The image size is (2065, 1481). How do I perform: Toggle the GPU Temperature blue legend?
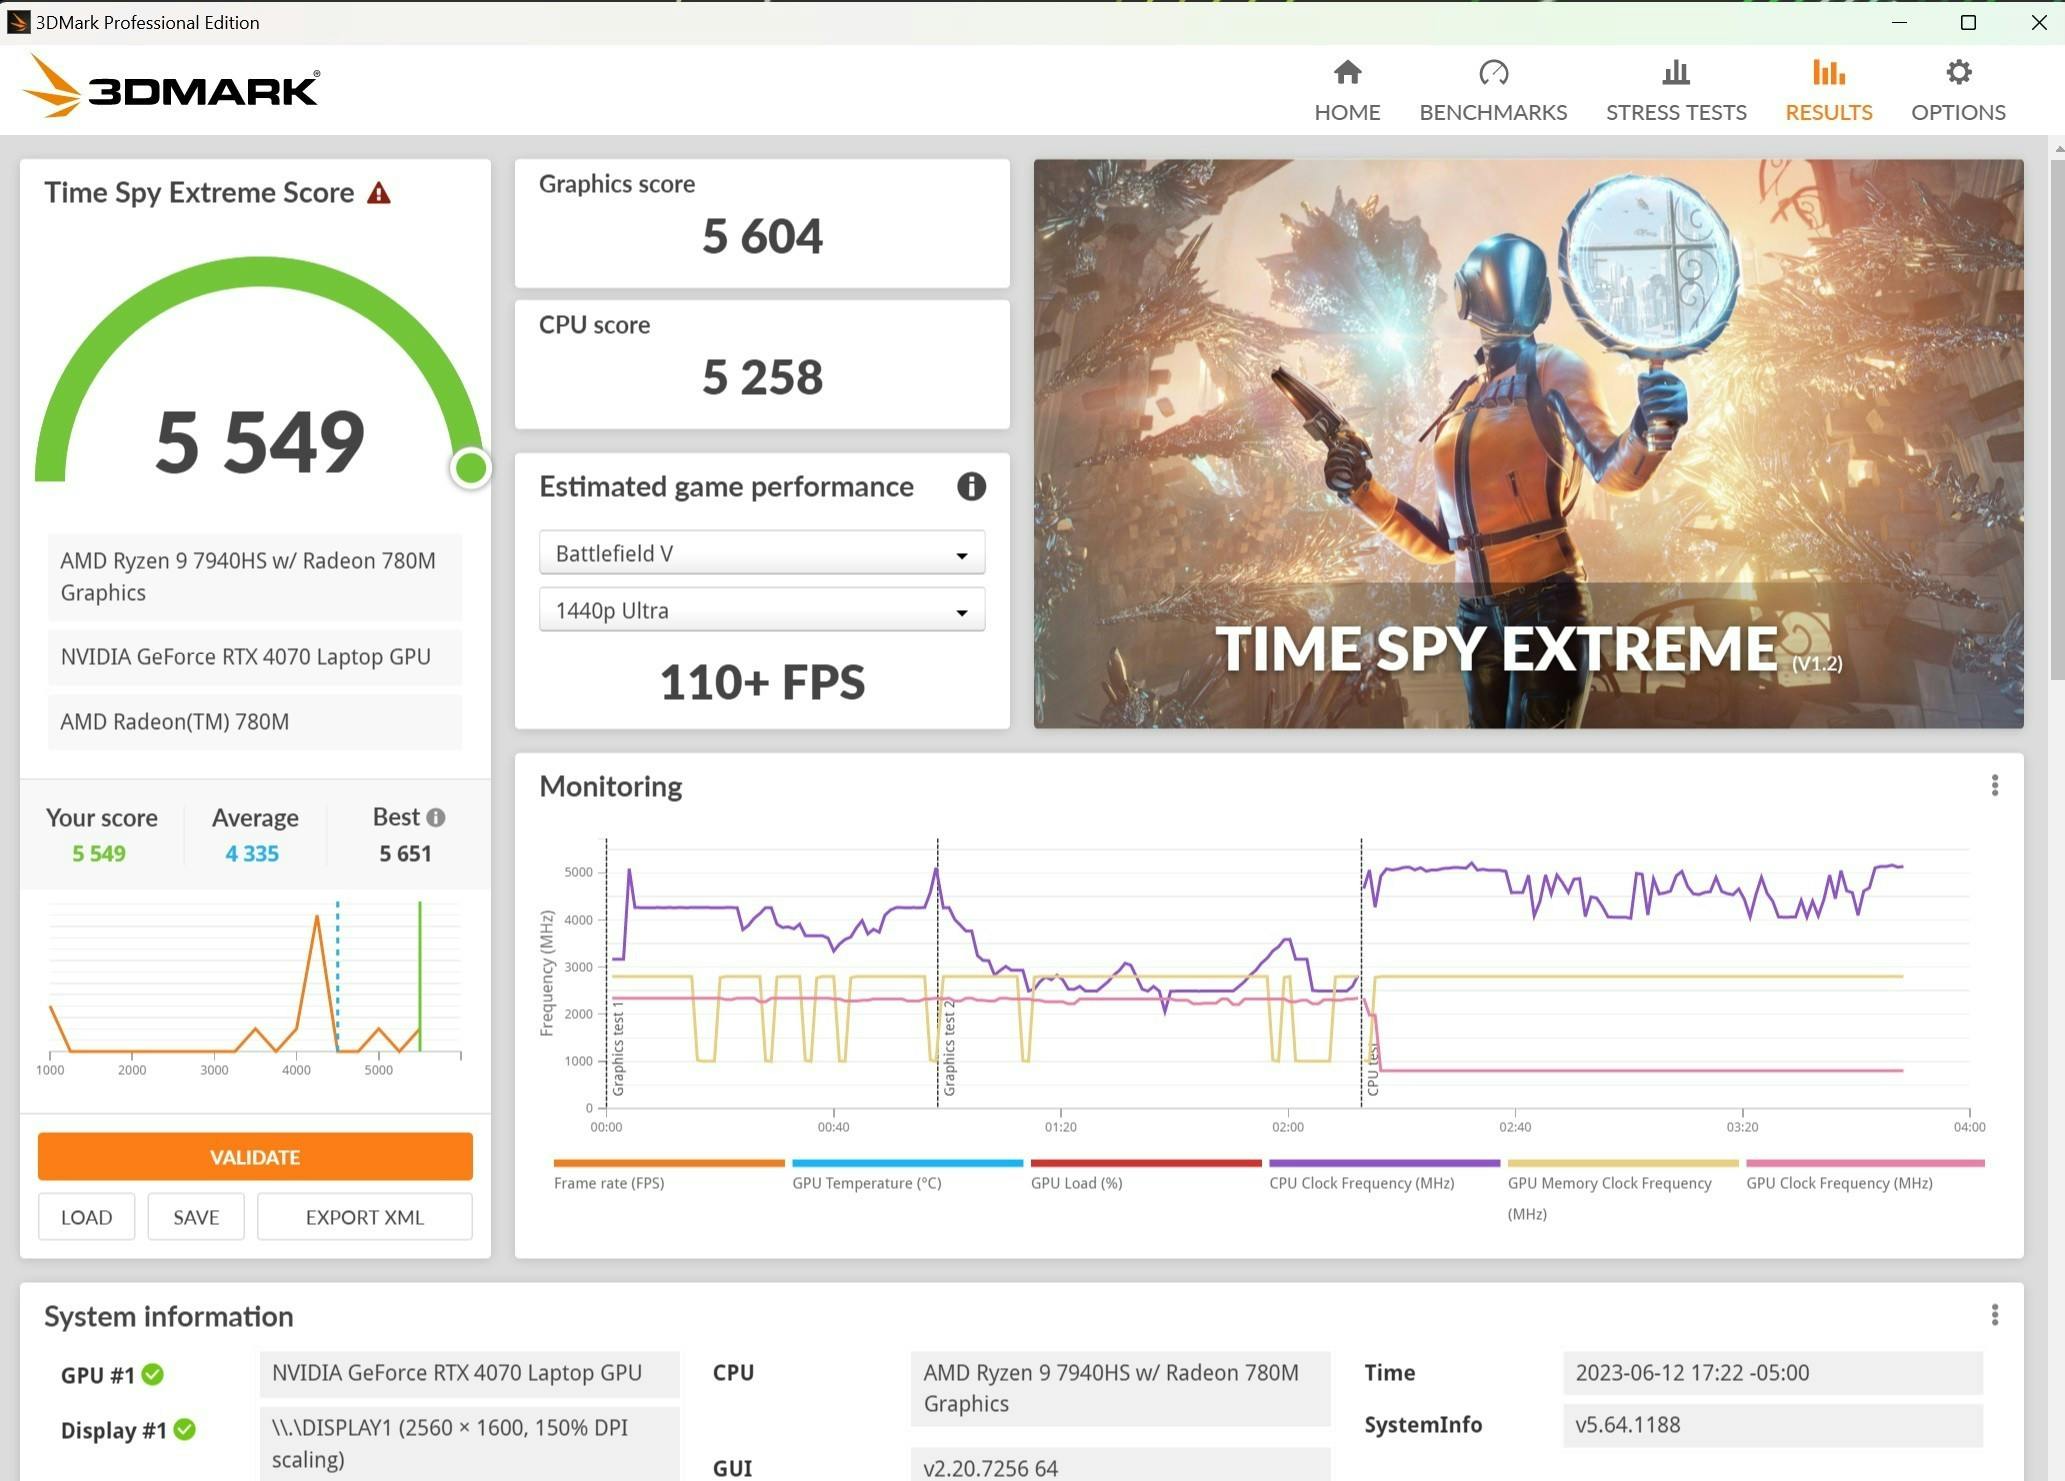(x=907, y=1175)
